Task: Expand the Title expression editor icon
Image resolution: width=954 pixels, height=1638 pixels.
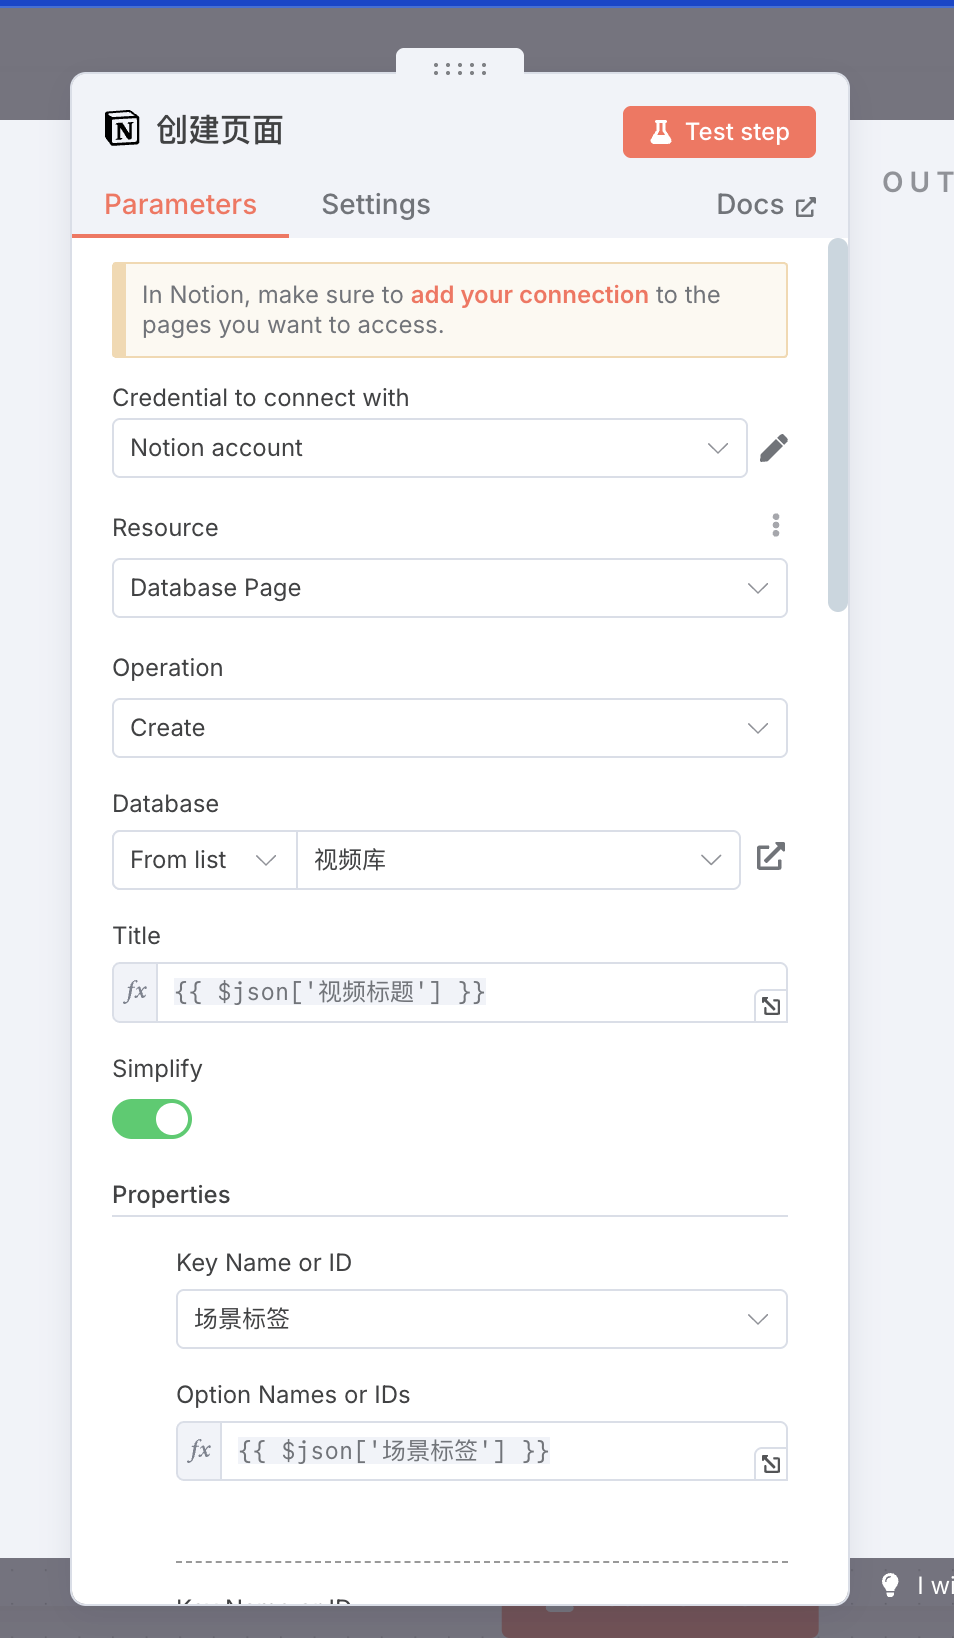Action: point(771,1006)
